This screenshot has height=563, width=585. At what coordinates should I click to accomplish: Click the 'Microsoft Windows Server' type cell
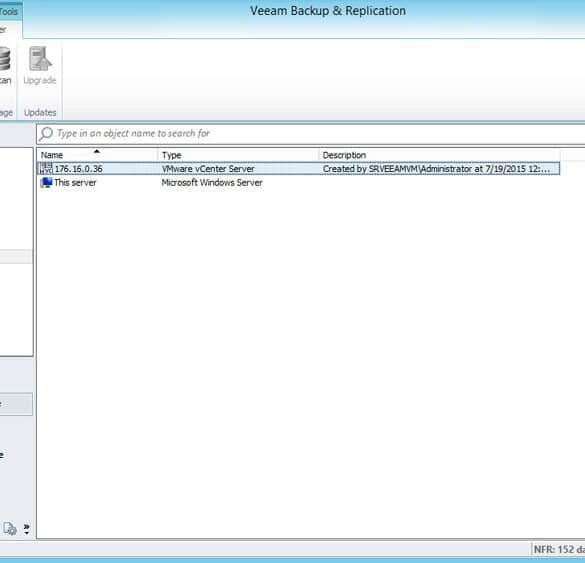click(212, 182)
